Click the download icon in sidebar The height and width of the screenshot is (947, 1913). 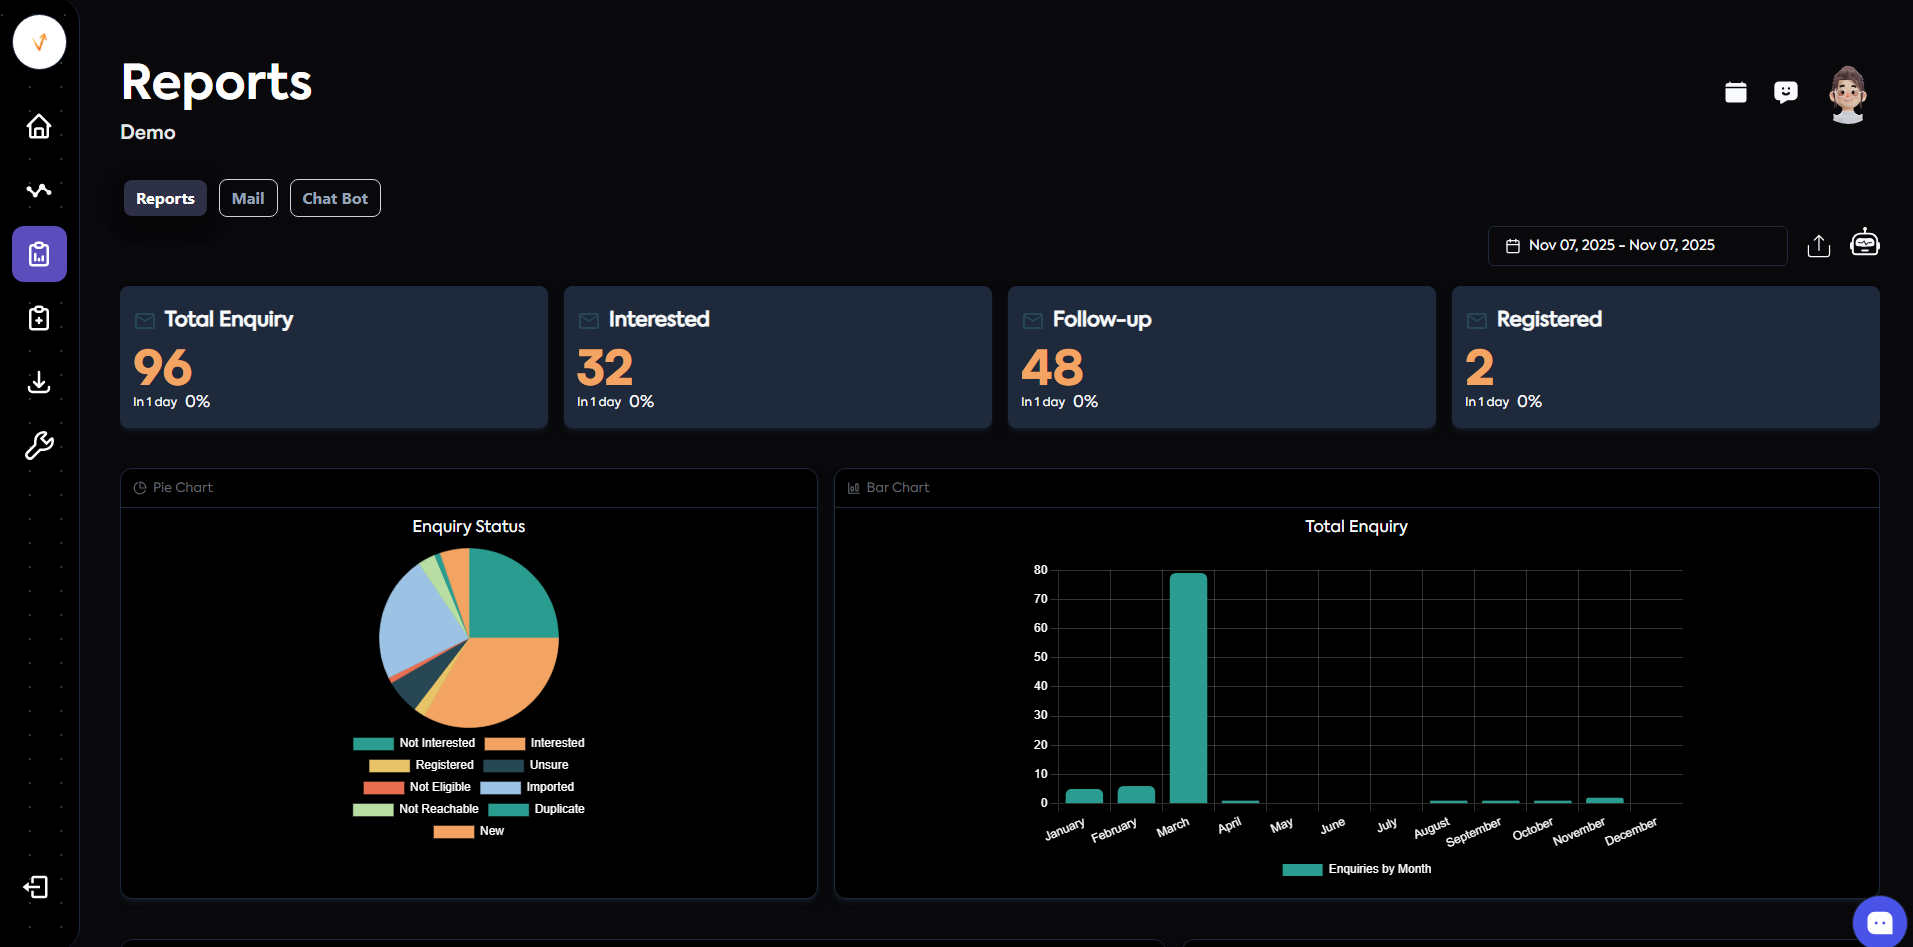(39, 382)
